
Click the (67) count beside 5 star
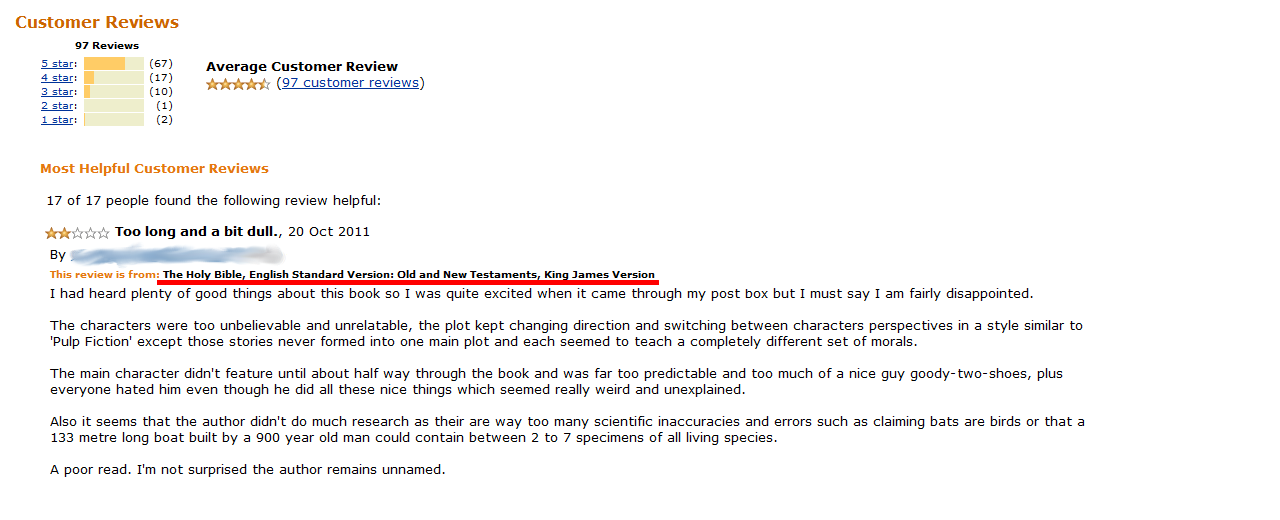pos(161,64)
